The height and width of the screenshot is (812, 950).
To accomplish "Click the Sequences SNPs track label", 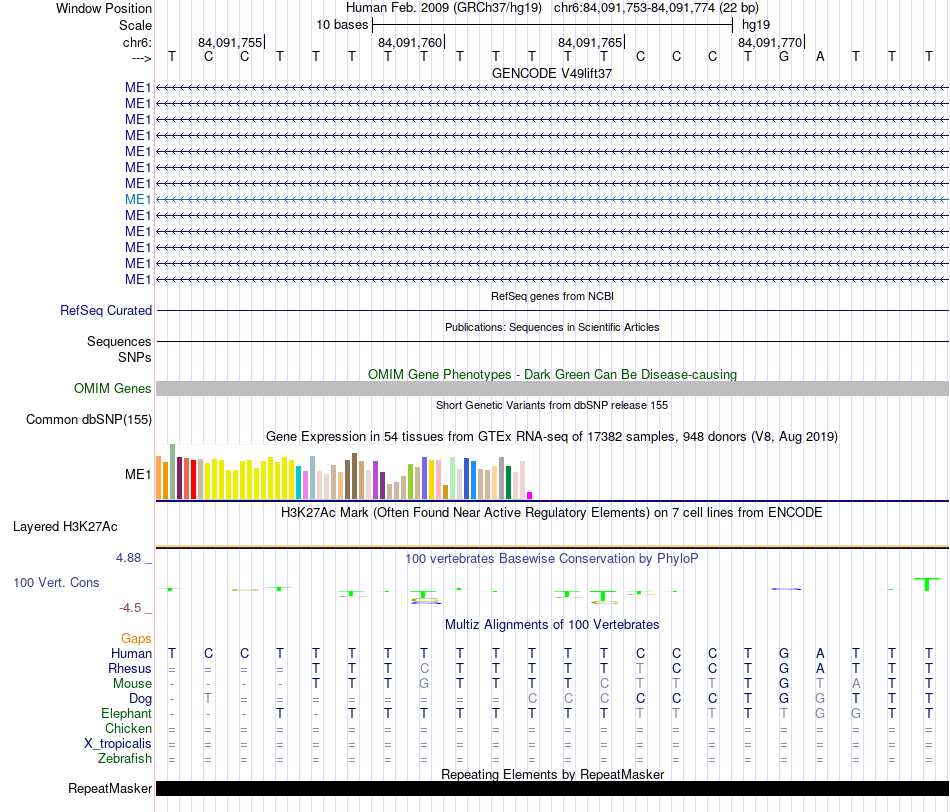I will tap(119, 349).
